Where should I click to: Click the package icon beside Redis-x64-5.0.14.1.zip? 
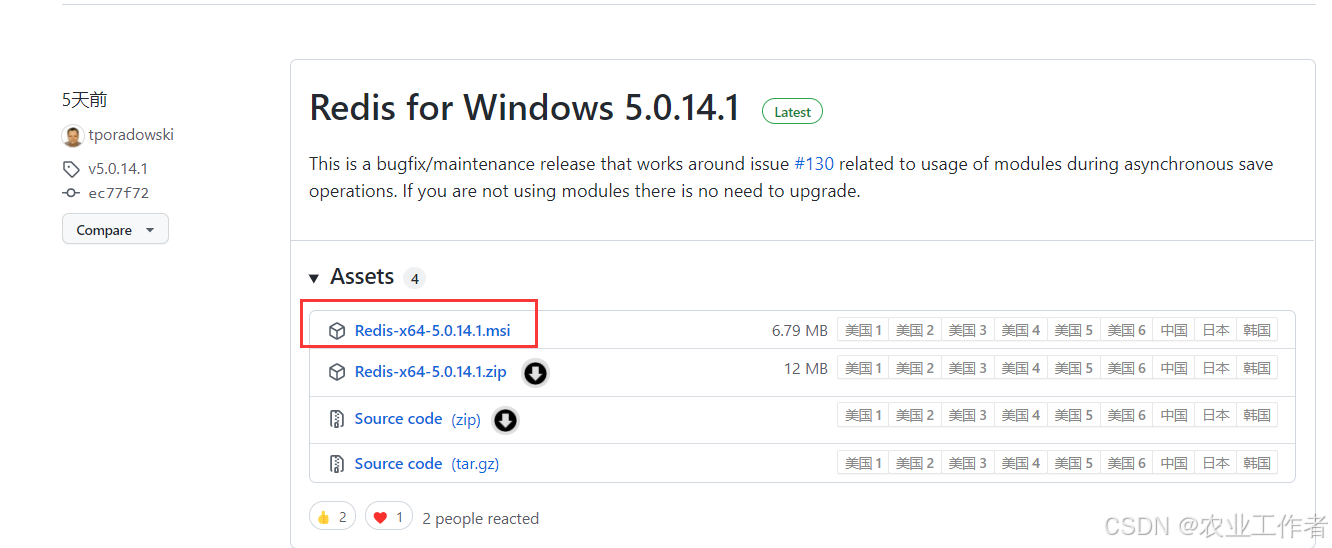337,372
